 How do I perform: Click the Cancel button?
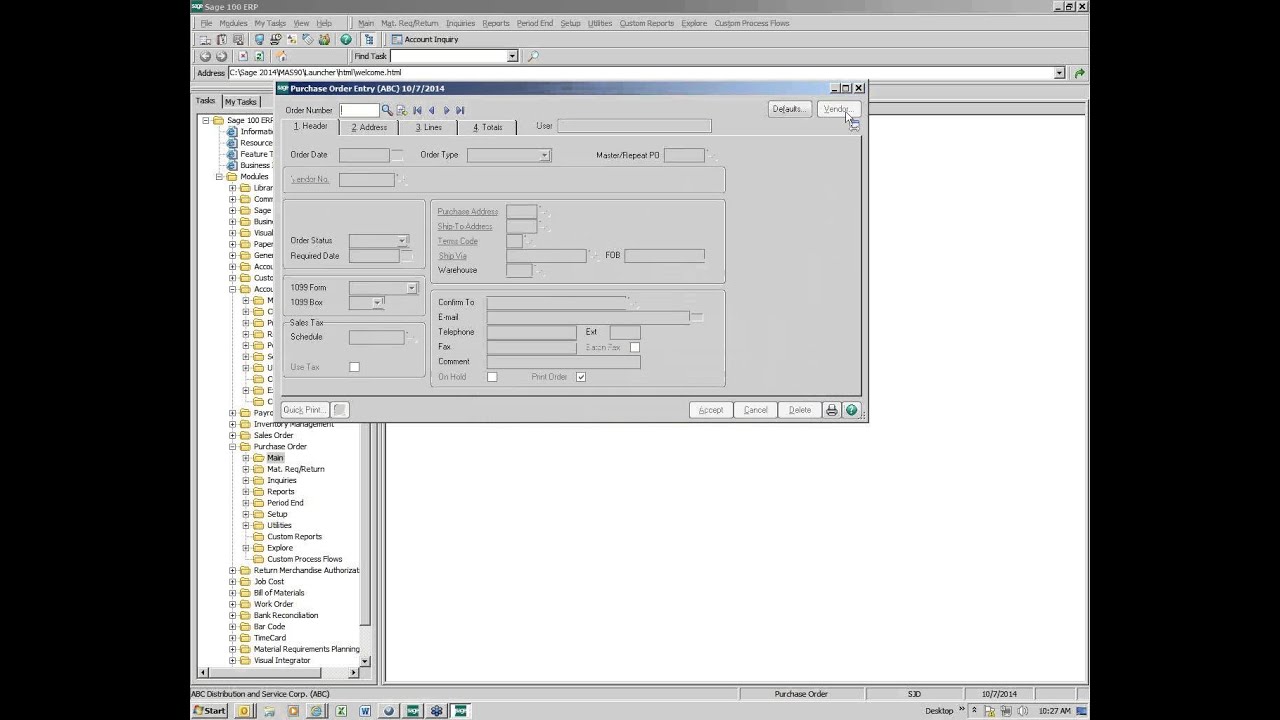pos(756,410)
